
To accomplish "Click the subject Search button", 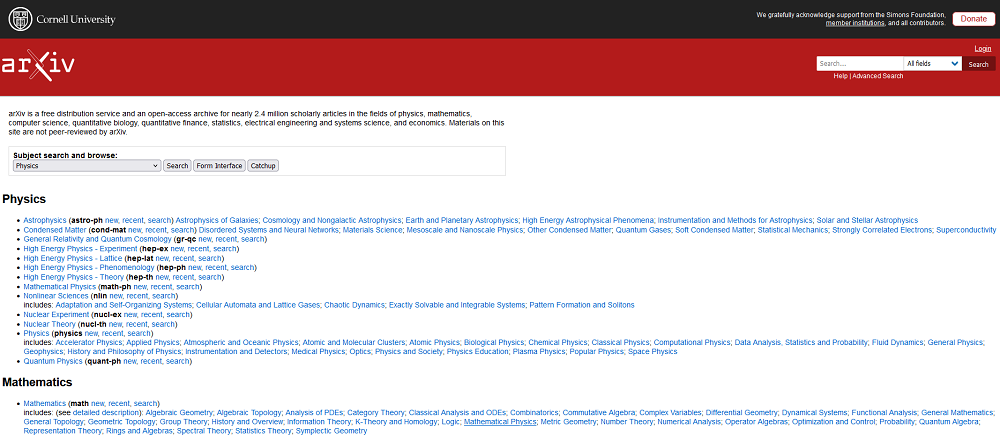I will (177, 166).
